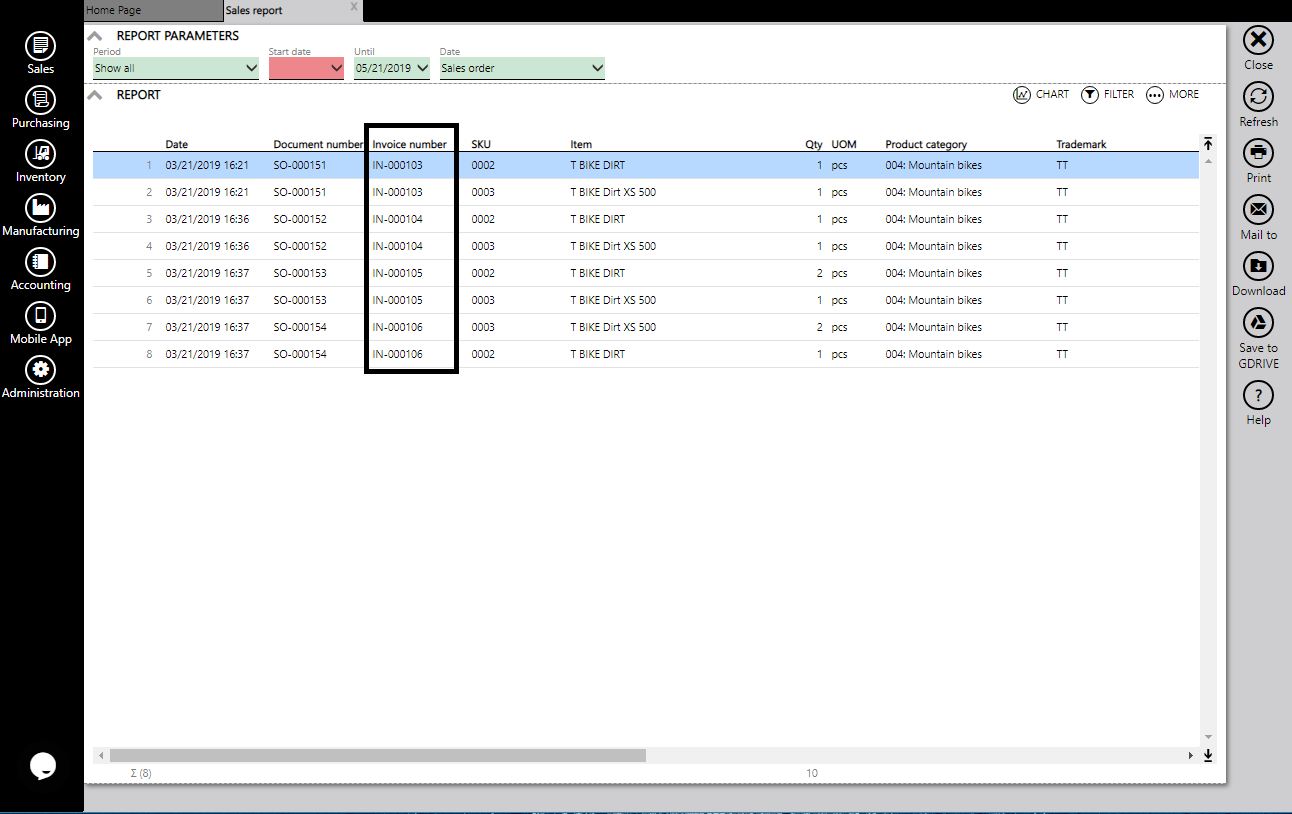The image size is (1292, 814).
Task: Collapse the REPORT PARAMETERS section
Action: (x=94, y=34)
